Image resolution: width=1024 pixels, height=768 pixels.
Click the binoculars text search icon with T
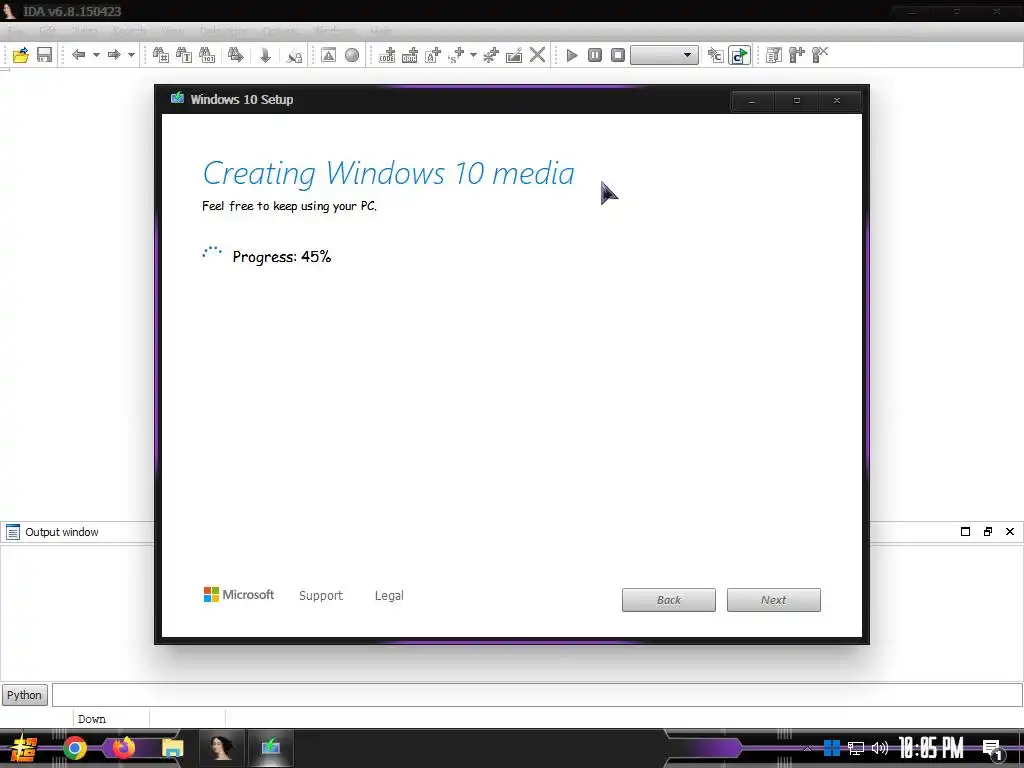point(184,55)
